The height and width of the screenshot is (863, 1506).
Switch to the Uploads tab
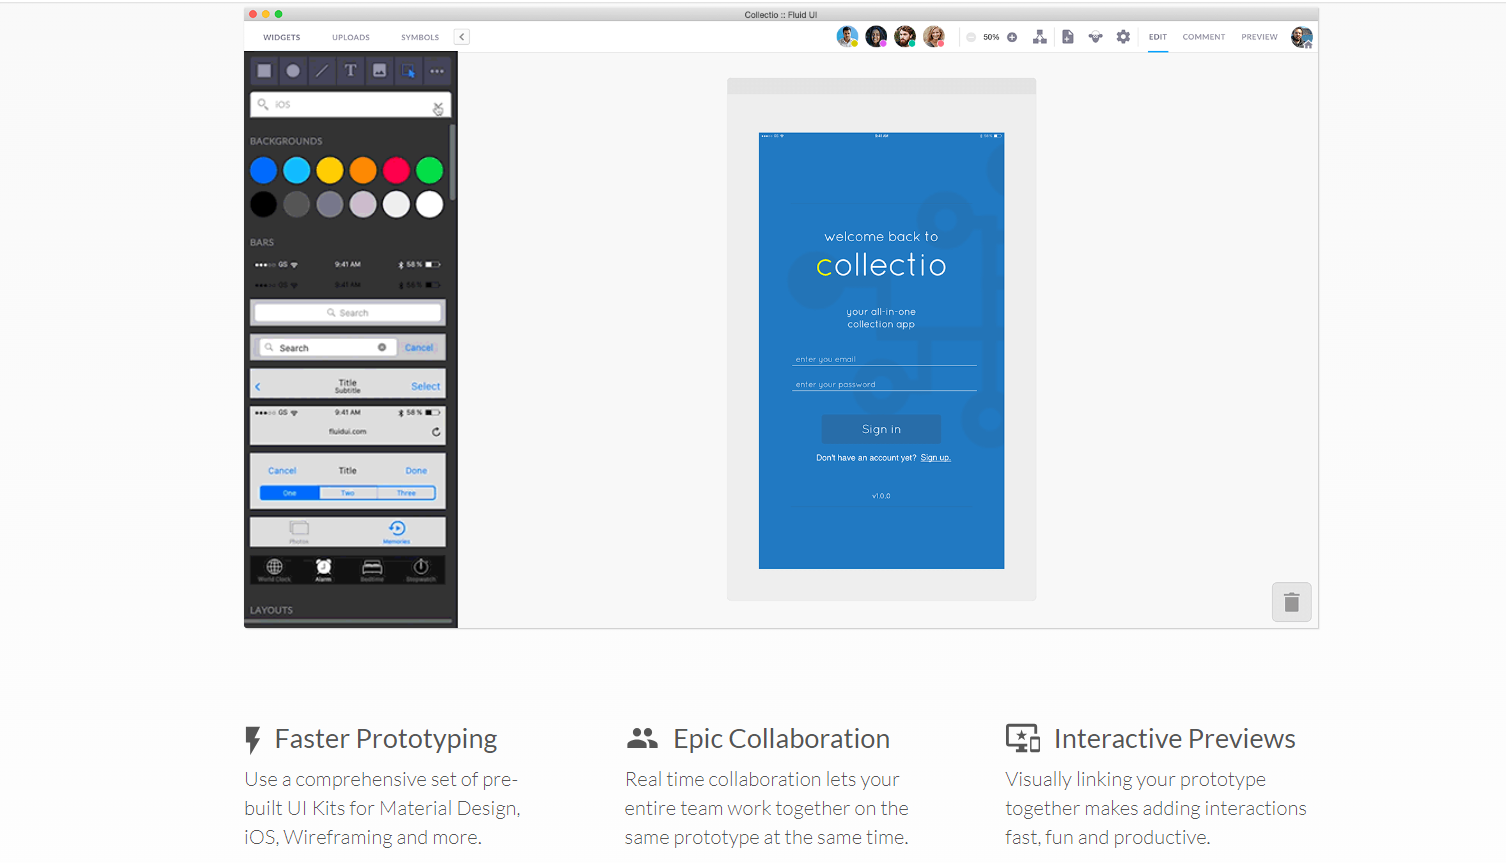click(x=351, y=37)
